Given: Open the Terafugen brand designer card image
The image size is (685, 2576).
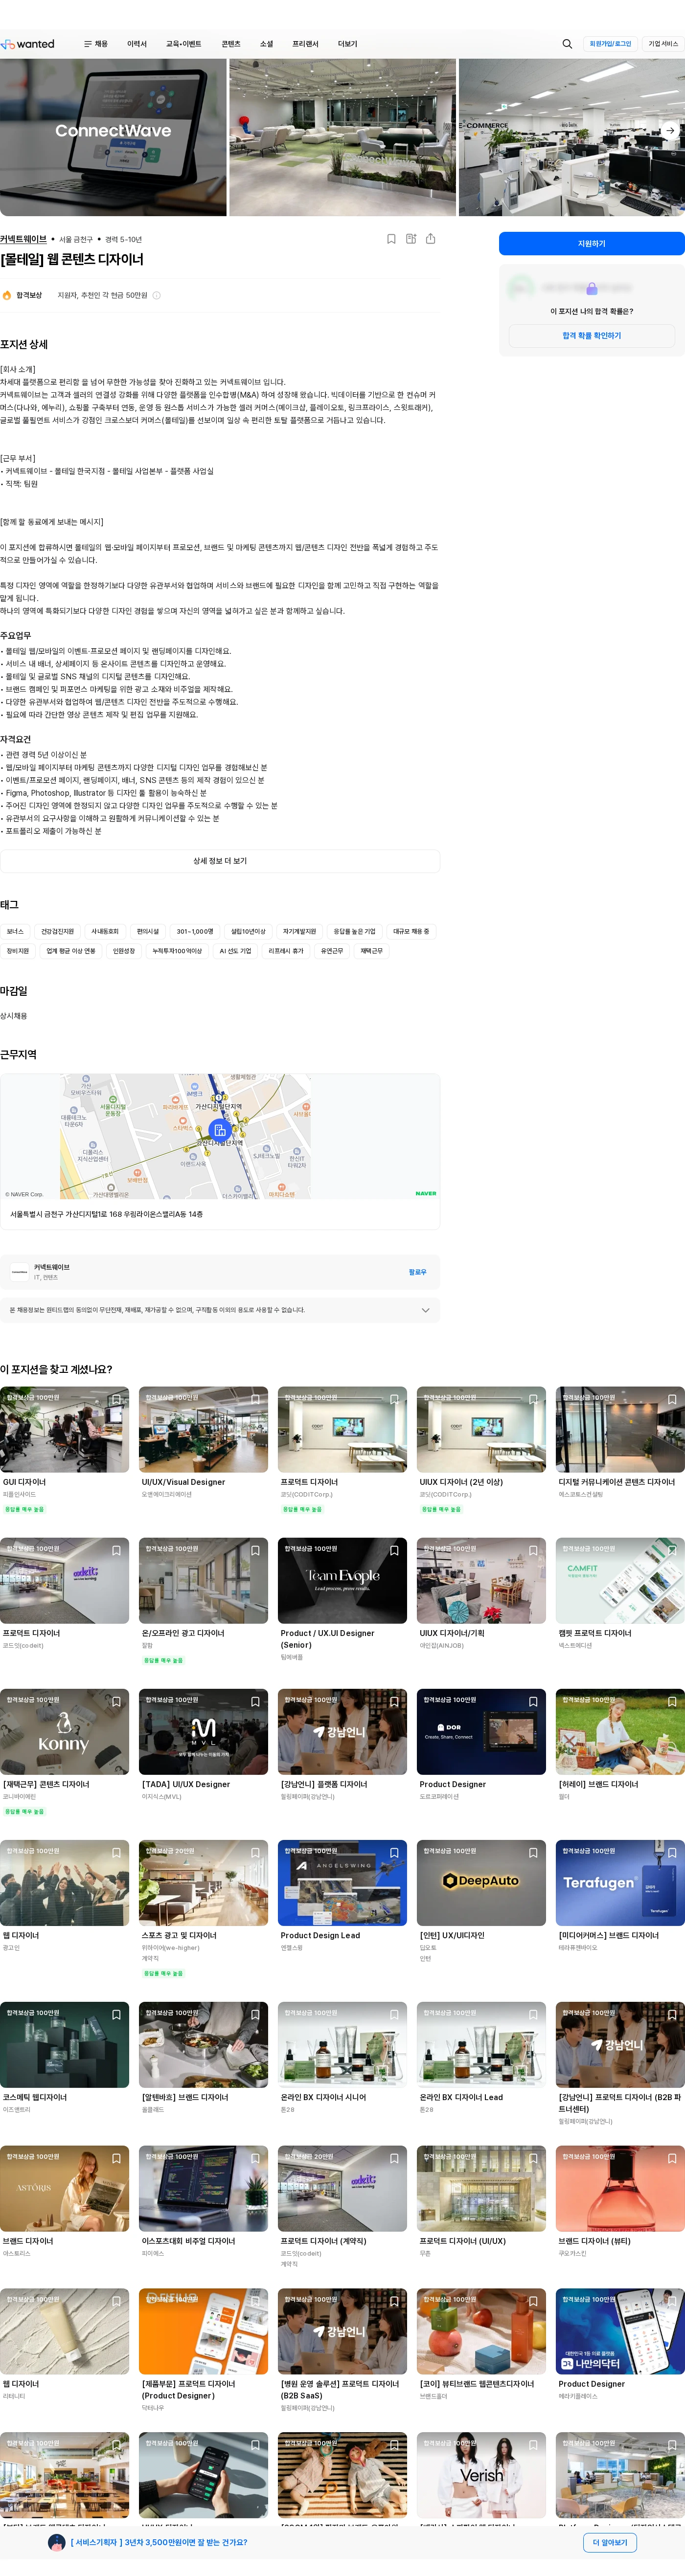Looking at the screenshot, I should (620, 1882).
